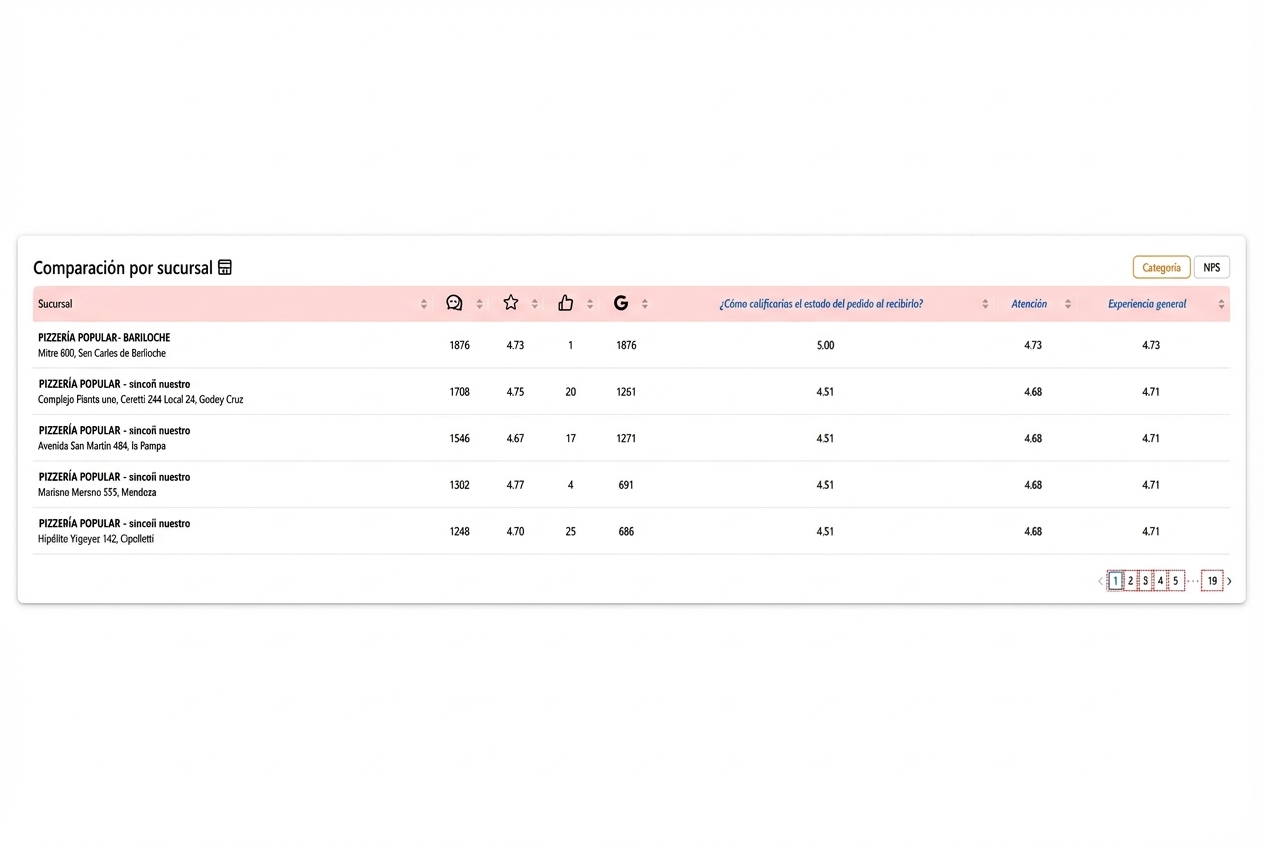Click the Google reviews column icon
1264x848 pixels.
coord(620,303)
